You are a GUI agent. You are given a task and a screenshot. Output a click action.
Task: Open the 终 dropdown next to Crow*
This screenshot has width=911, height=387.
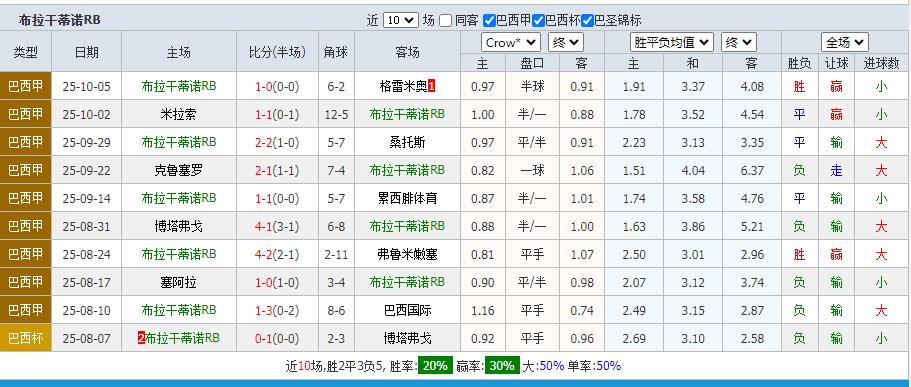(566, 42)
